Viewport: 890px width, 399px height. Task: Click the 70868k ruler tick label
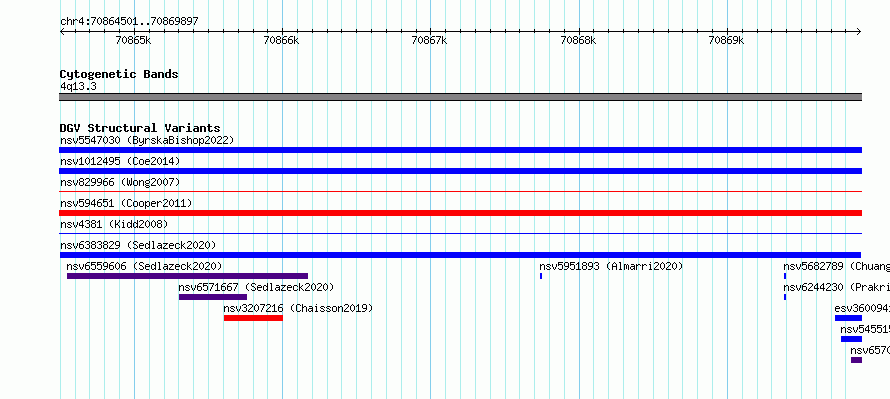click(x=578, y=41)
